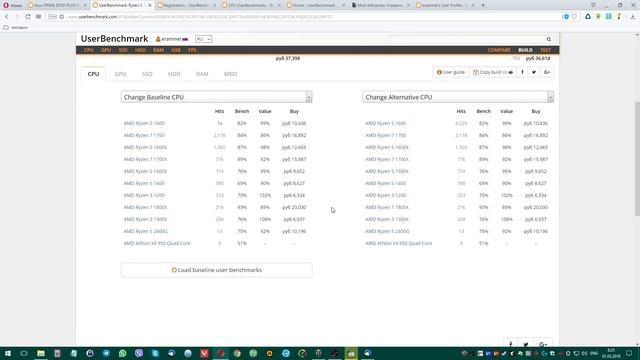Open Task View on the taskbar
Screen dimensions: 640x360
coord(24,353)
